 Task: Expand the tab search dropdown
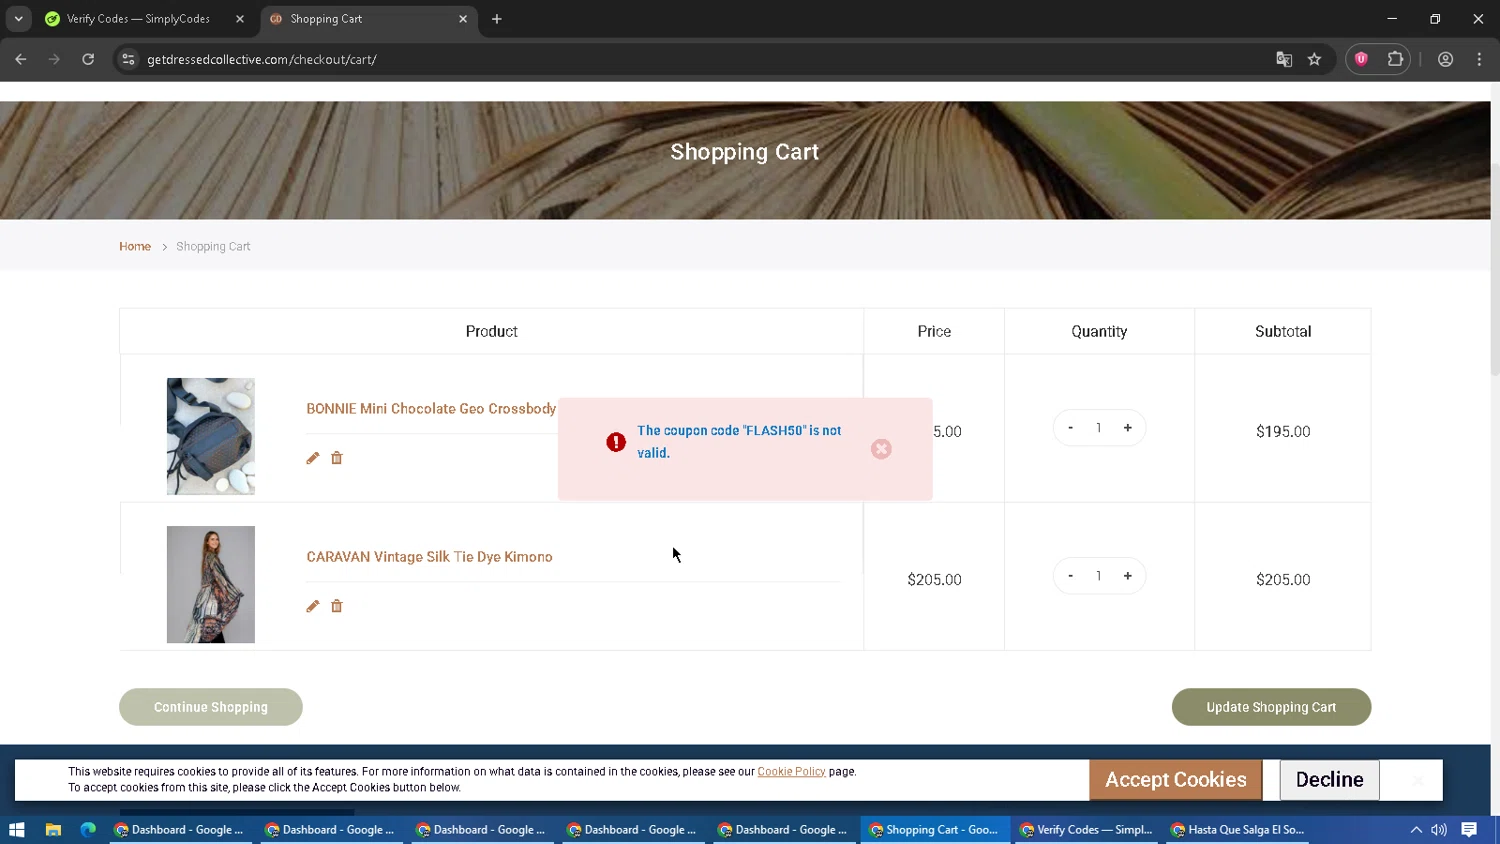pos(18,19)
